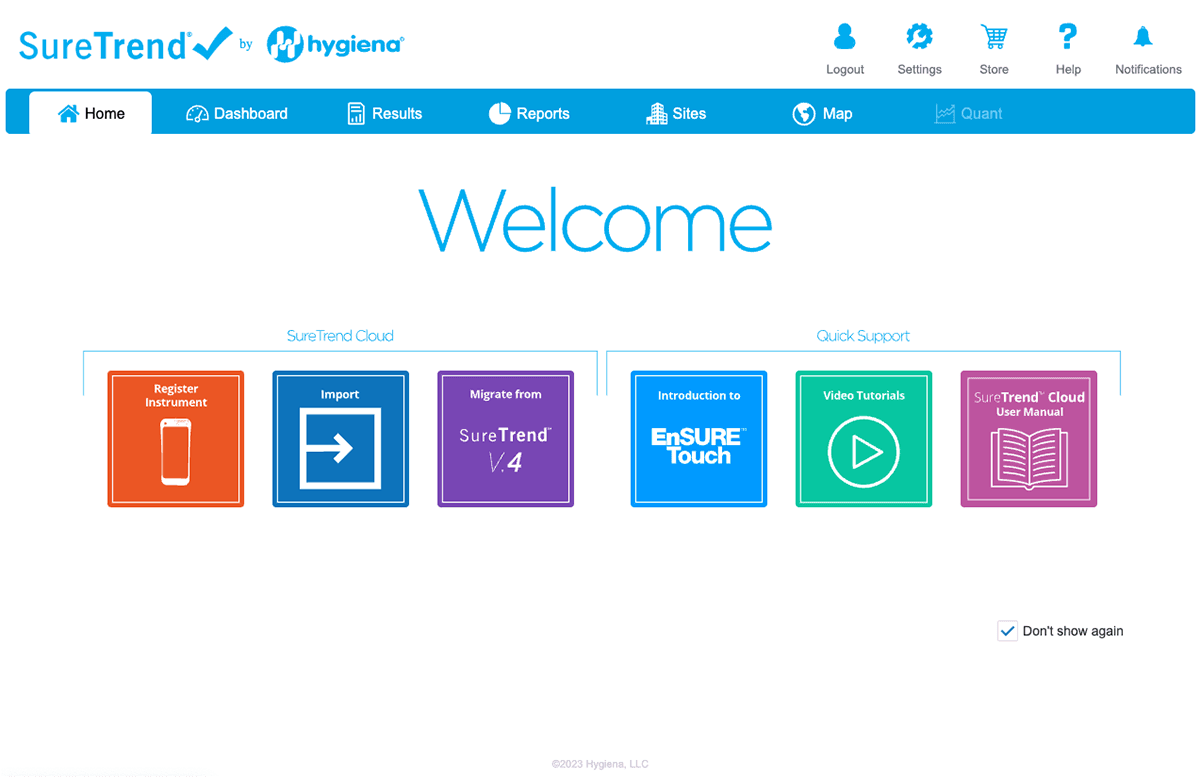
Task: Switch to the Reports tab
Action: (529, 114)
